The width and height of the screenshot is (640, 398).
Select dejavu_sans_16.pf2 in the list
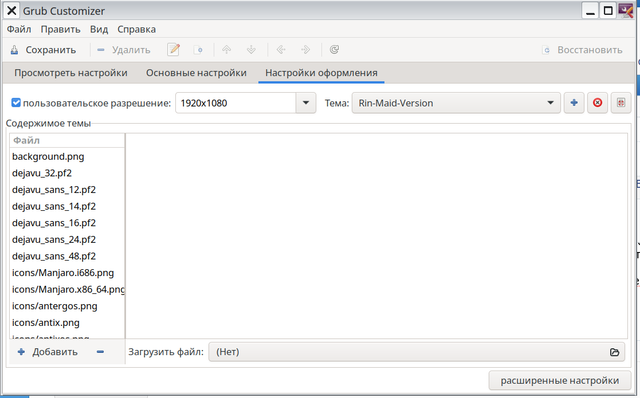67,223
